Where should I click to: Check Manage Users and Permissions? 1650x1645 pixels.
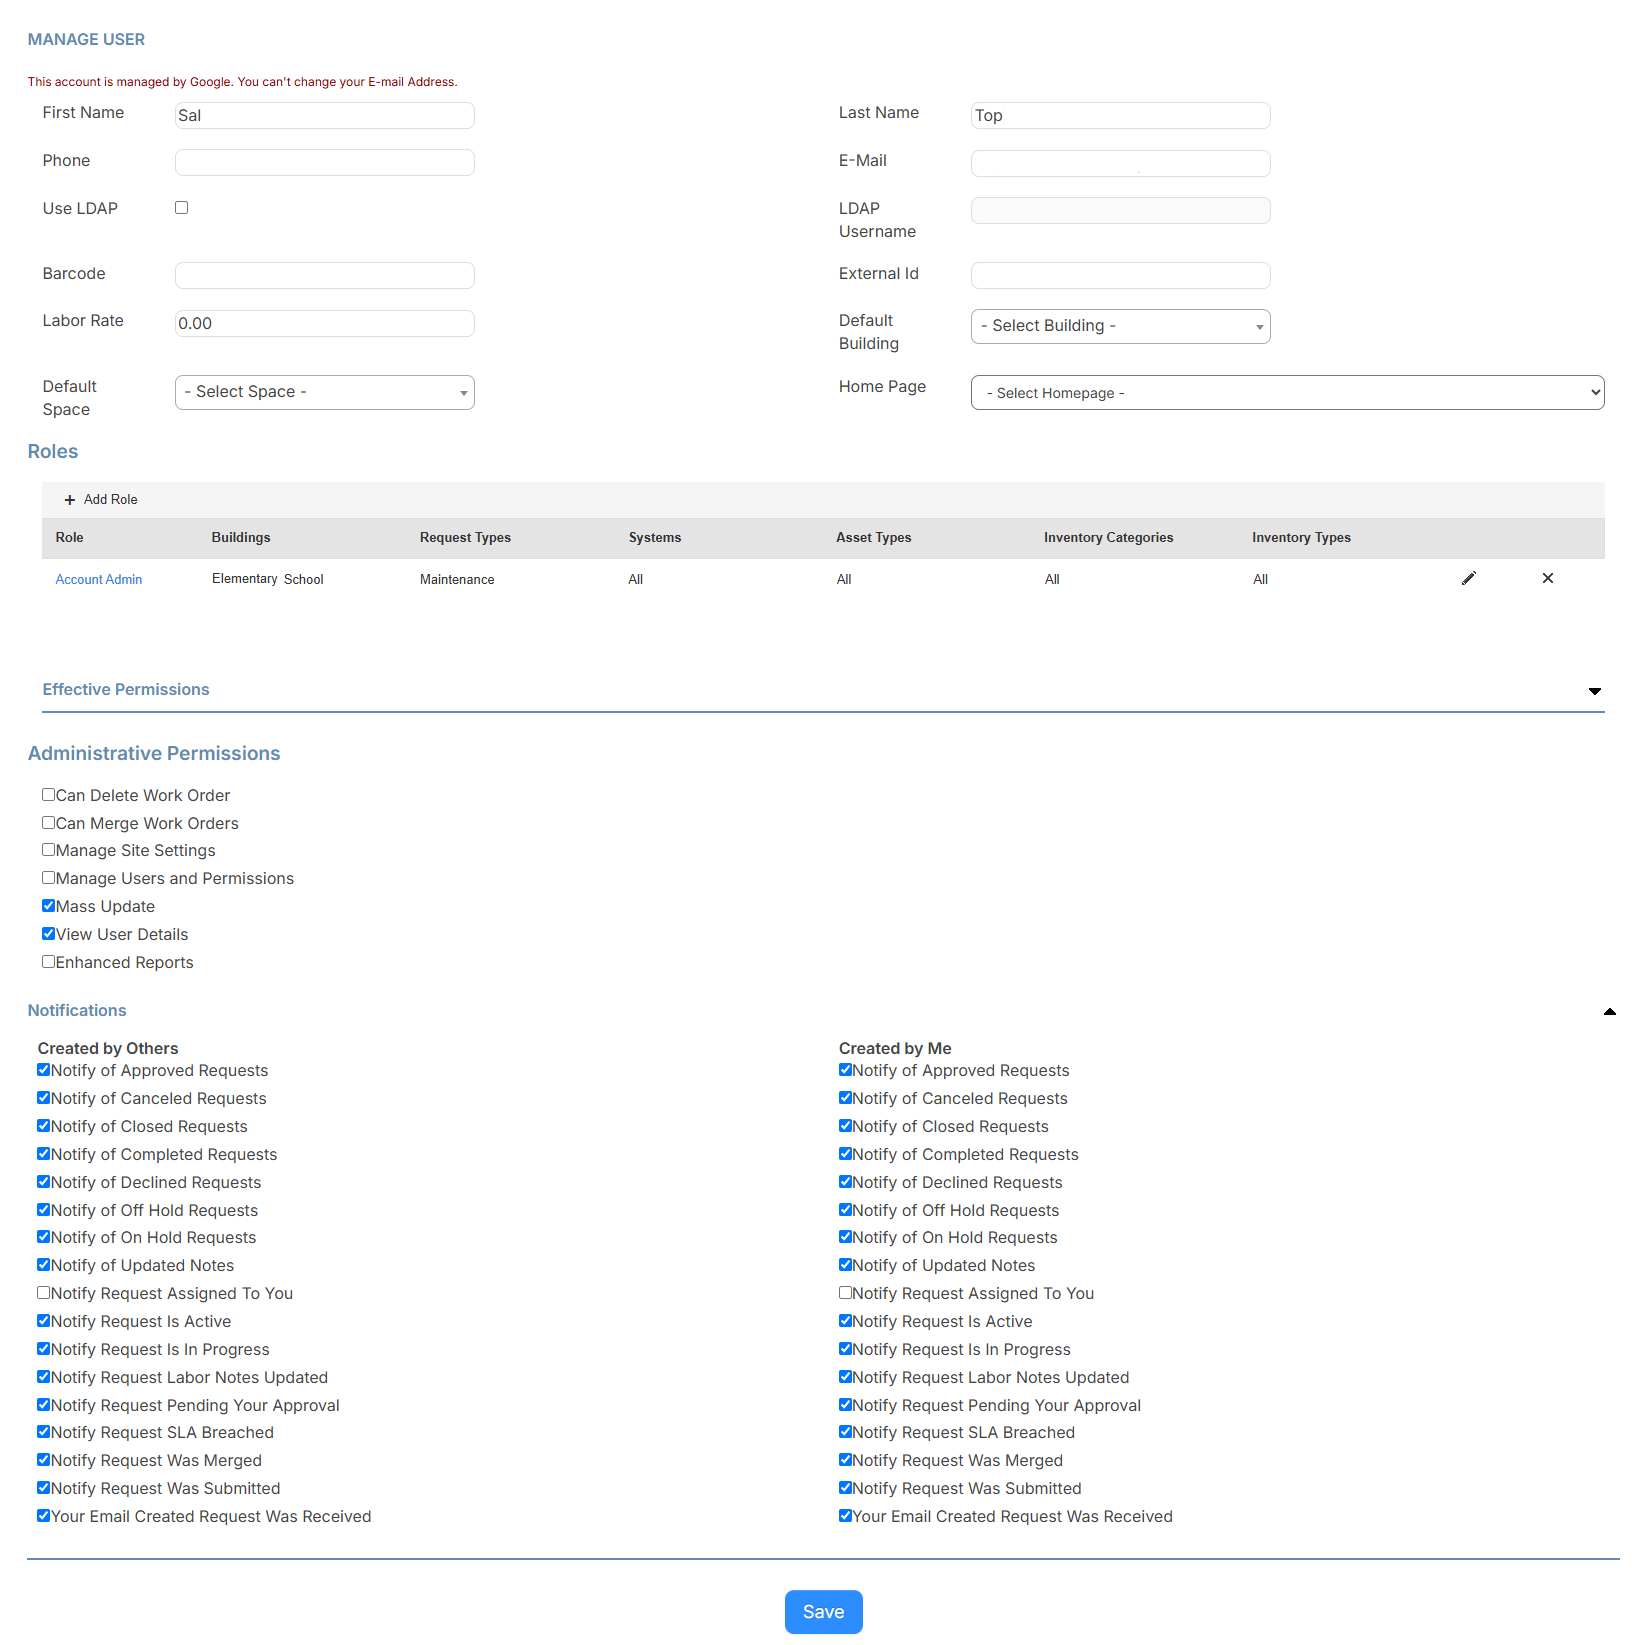(48, 877)
